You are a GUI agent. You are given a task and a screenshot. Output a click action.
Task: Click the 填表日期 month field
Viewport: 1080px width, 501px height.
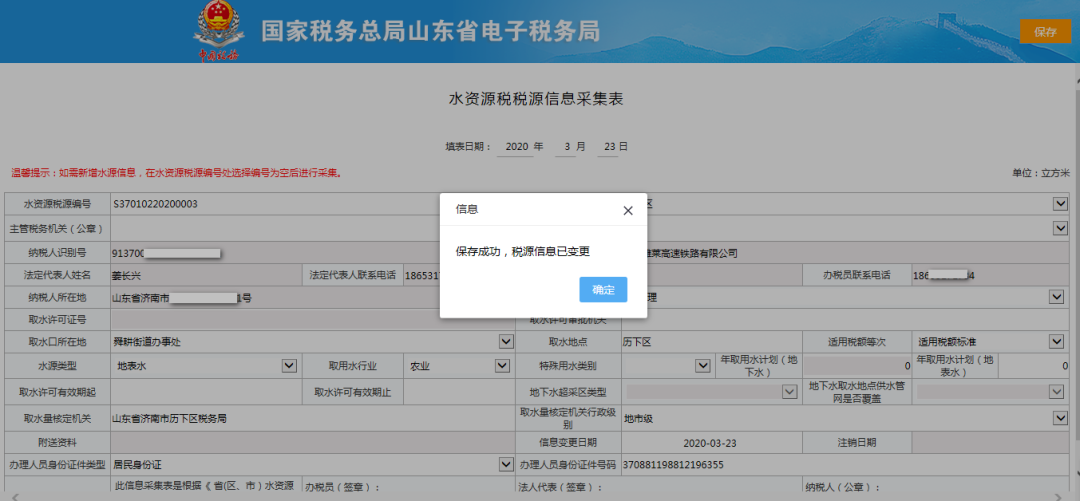569,147
